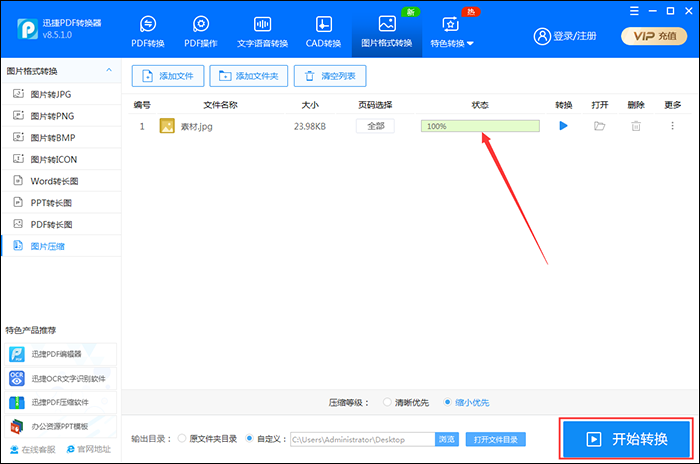
Task: Select 图片转PNG in sidebar
Action: (61, 116)
